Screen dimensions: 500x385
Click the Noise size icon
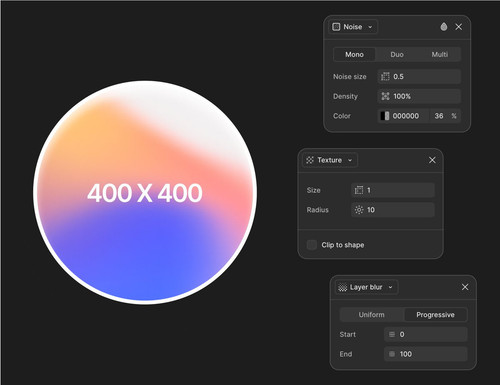click(385, 77)
